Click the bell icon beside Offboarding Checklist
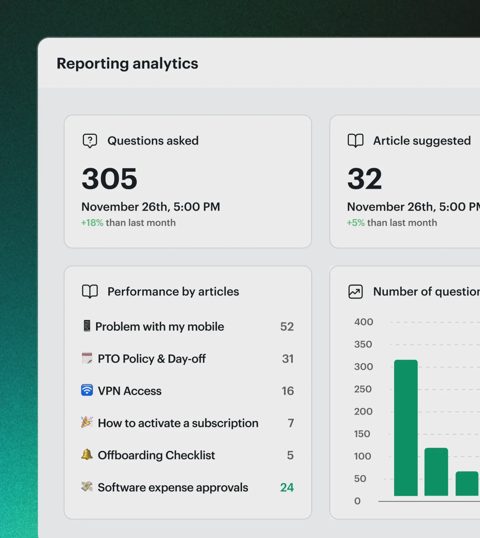The width and height of the screenshot is (480, 538). 87,455
